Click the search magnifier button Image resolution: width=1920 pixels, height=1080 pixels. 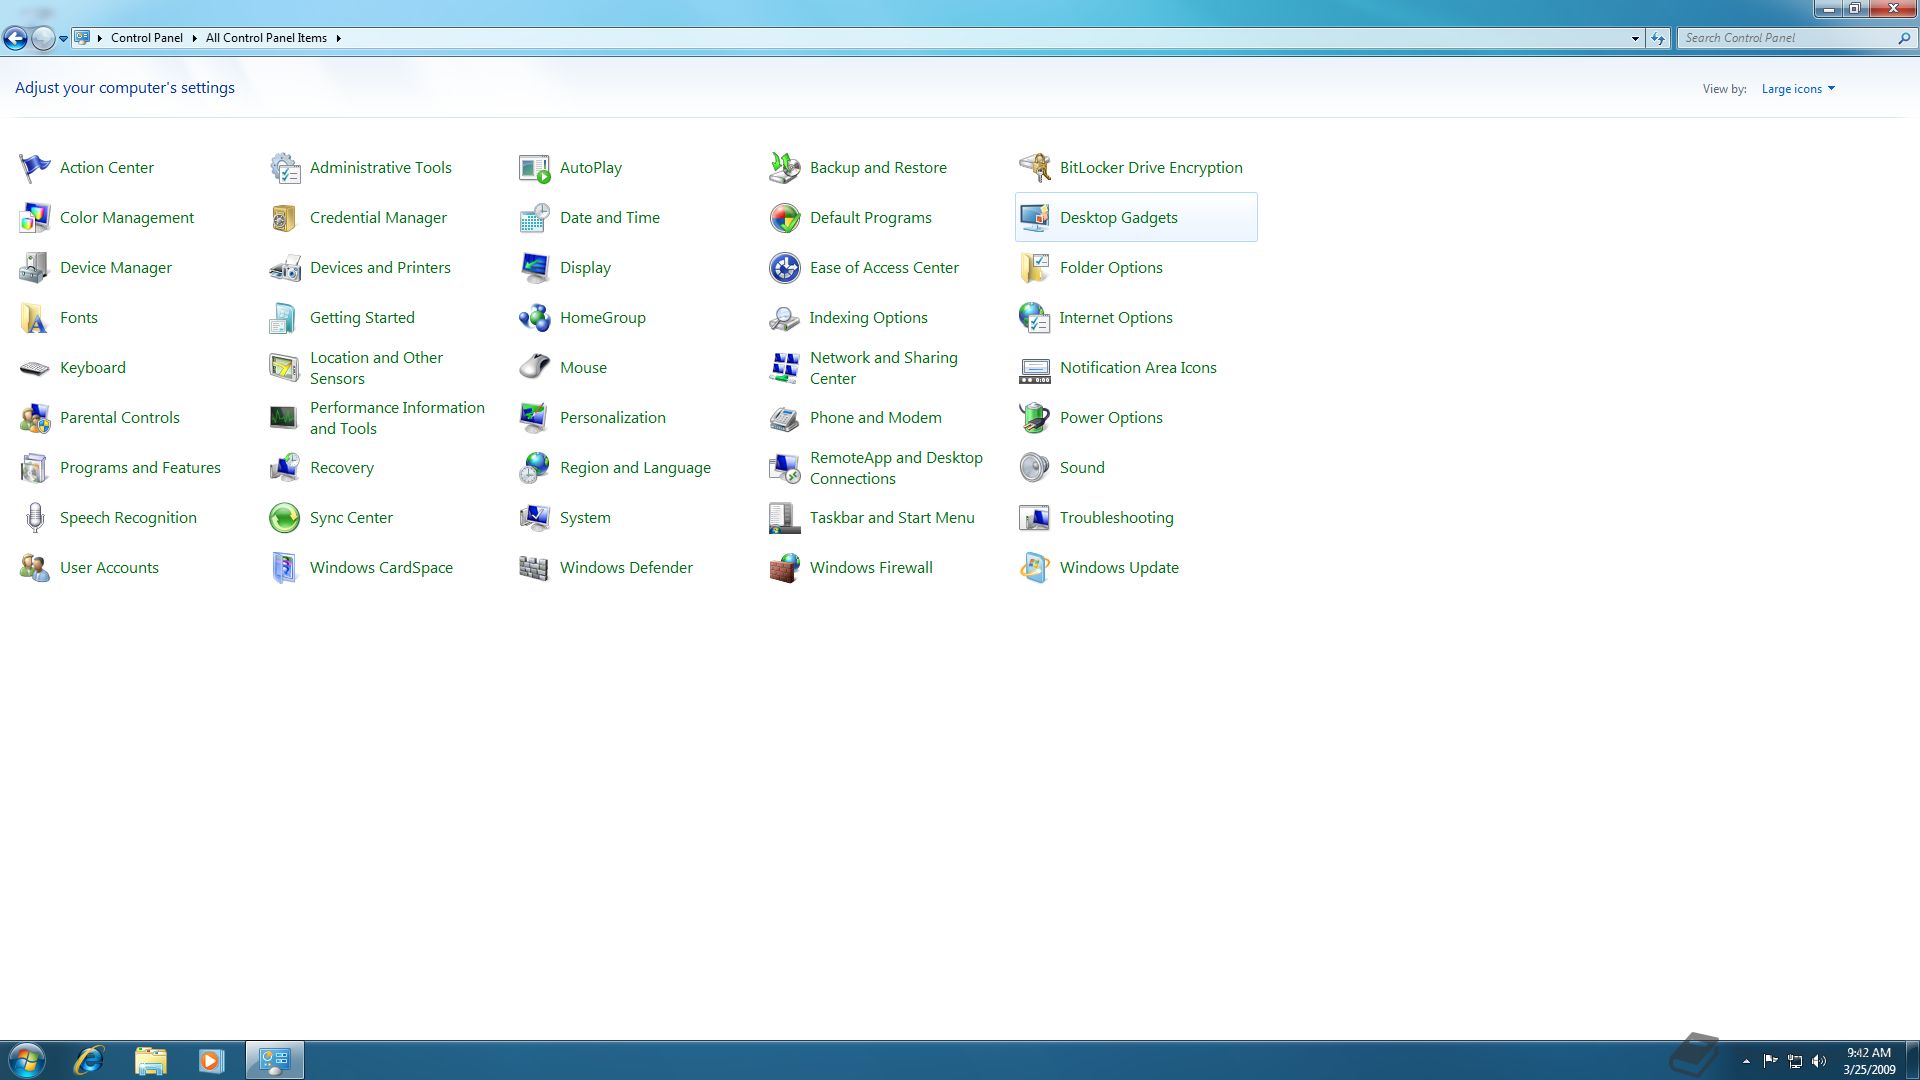[1904, 38]
